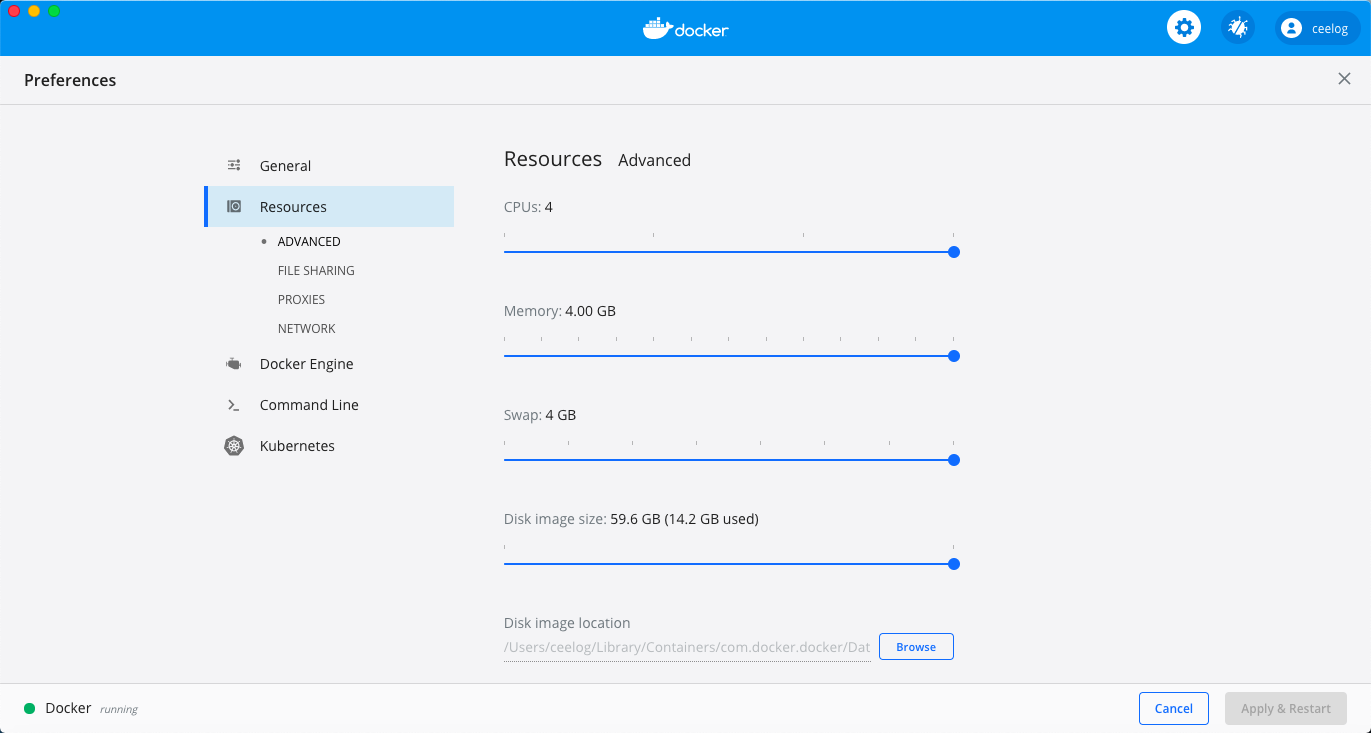Click the Disk image size slider handle

tap(954, 564)
